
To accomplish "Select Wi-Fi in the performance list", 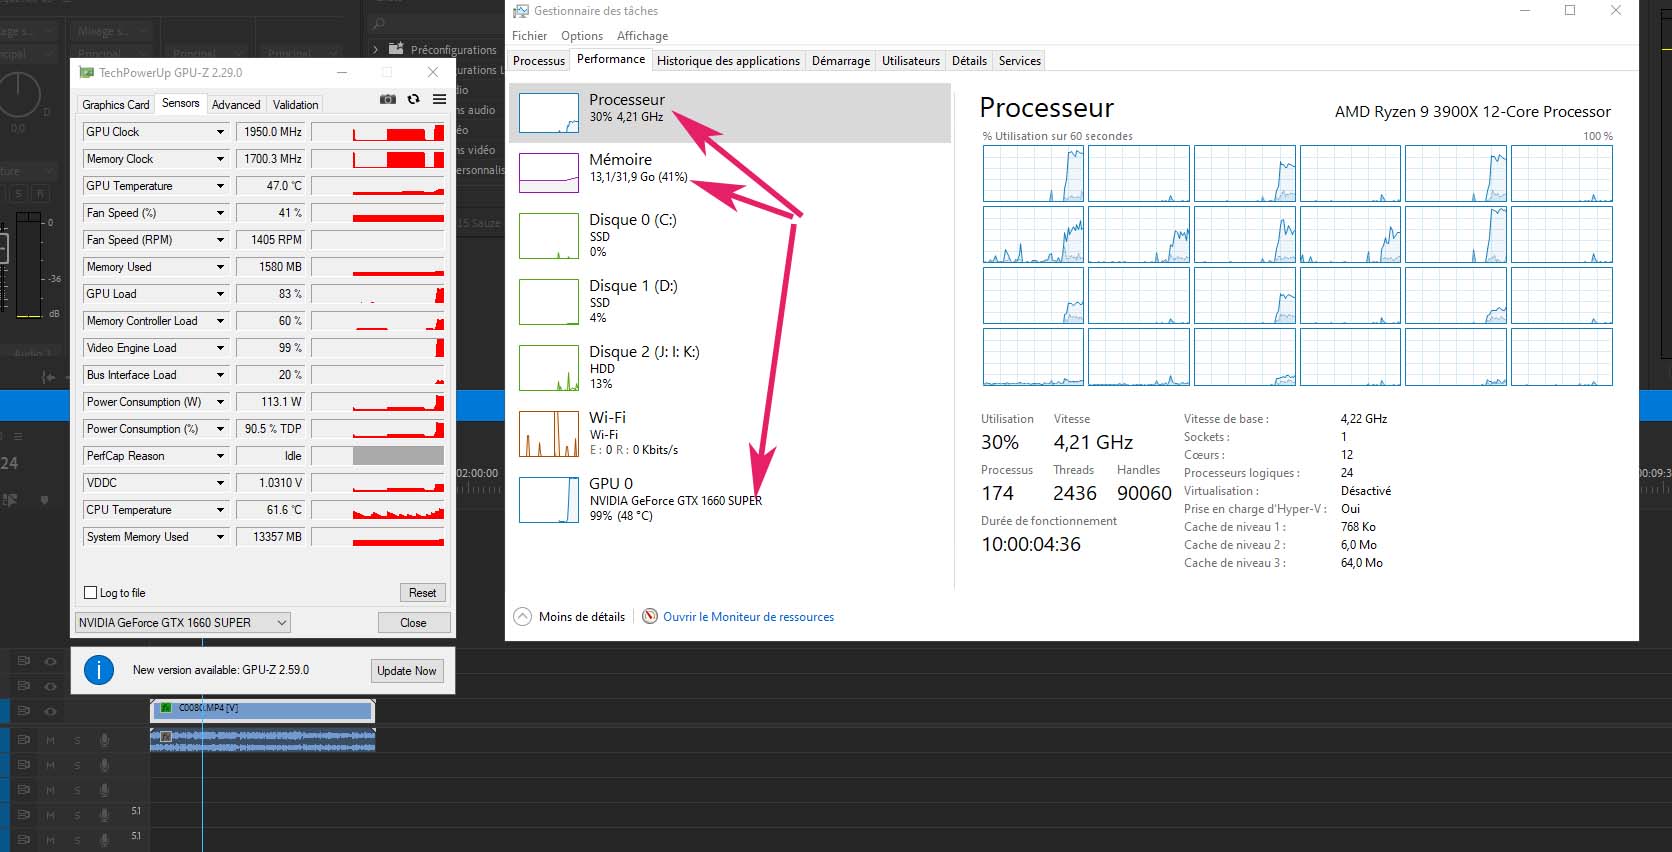I will tap(730, 434).
